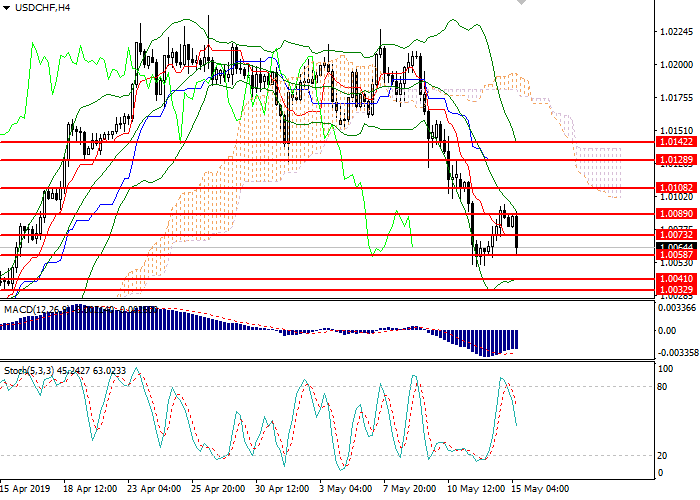Click the USDCHF,H4 chart title
This screenshot has height=500, width=700.
tap(43, 7)
